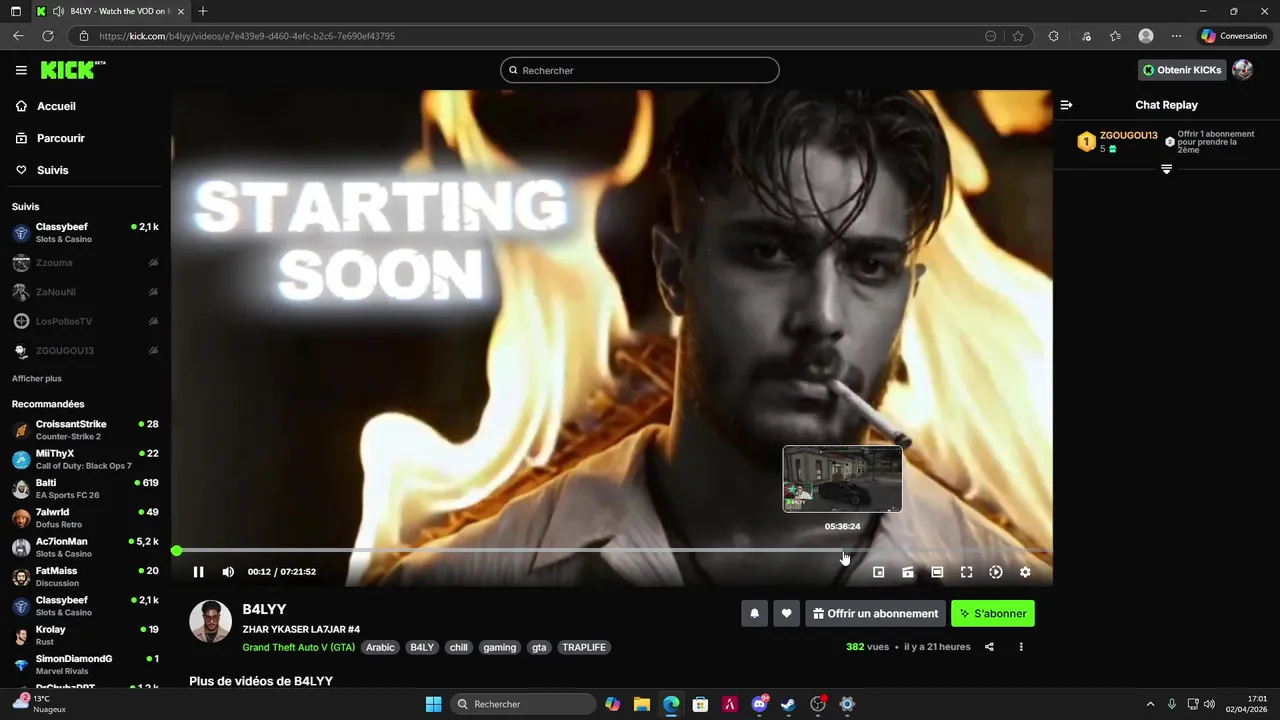The height and width of the screenshot is (720, 1280).
Task: Open the clip creation tool in player
Action: [908, 572]
